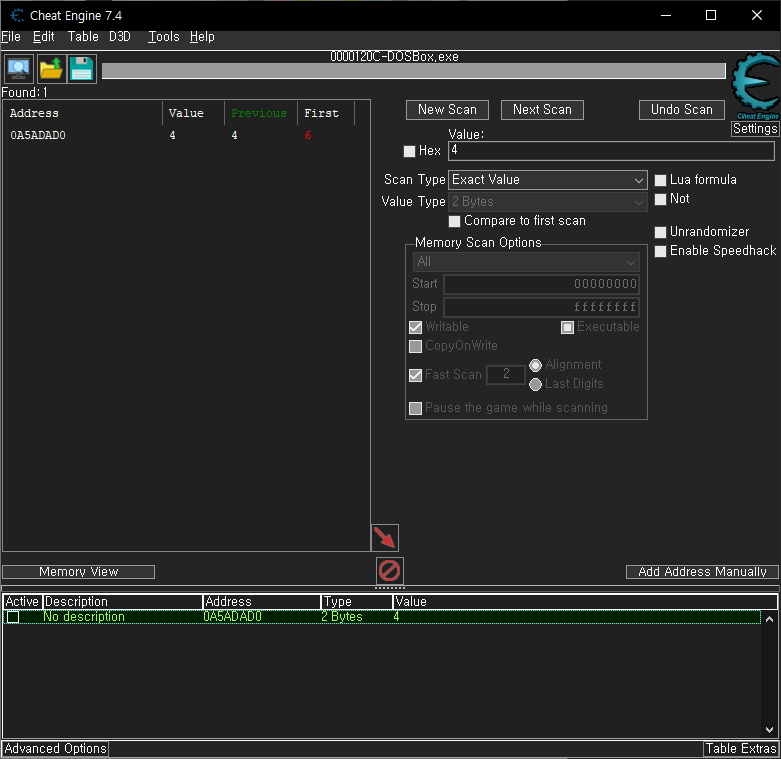Open Table Extras
The width and height of the screenshot is (781, 759).
pyautogui.click(x=741, y=749)
